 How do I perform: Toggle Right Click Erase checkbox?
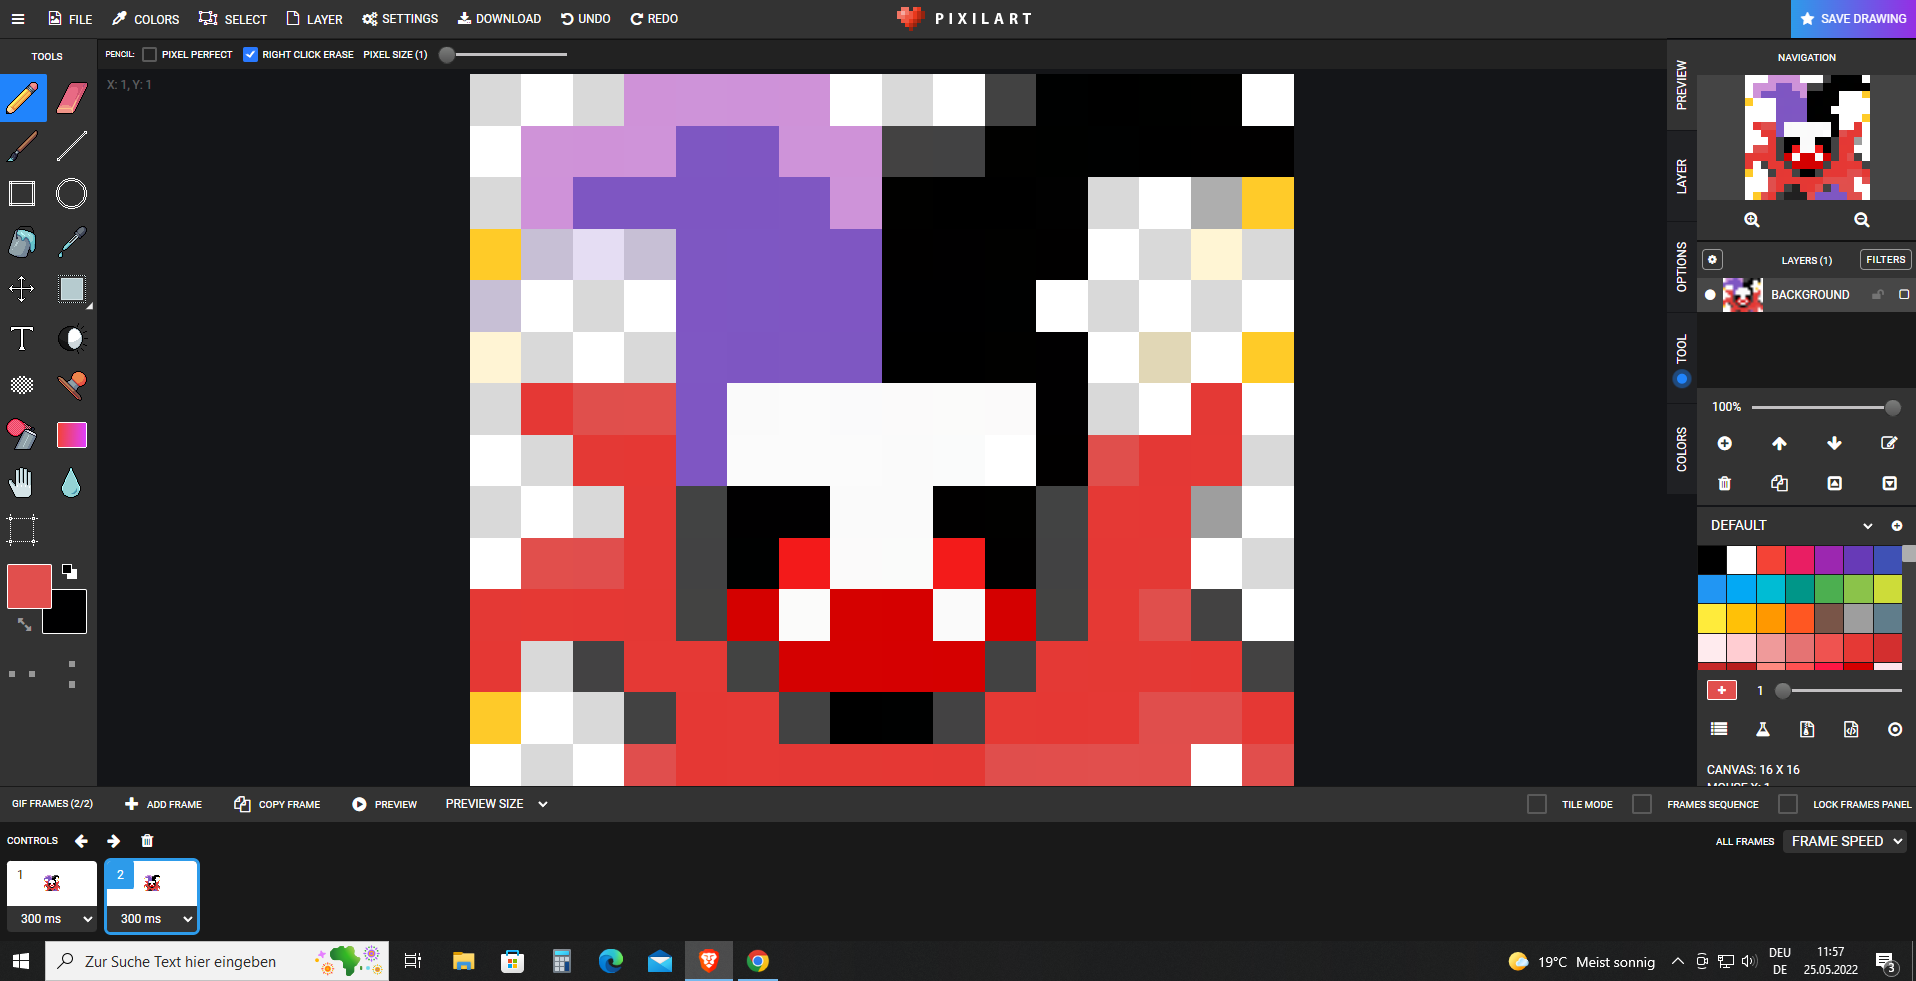(250, 54)
